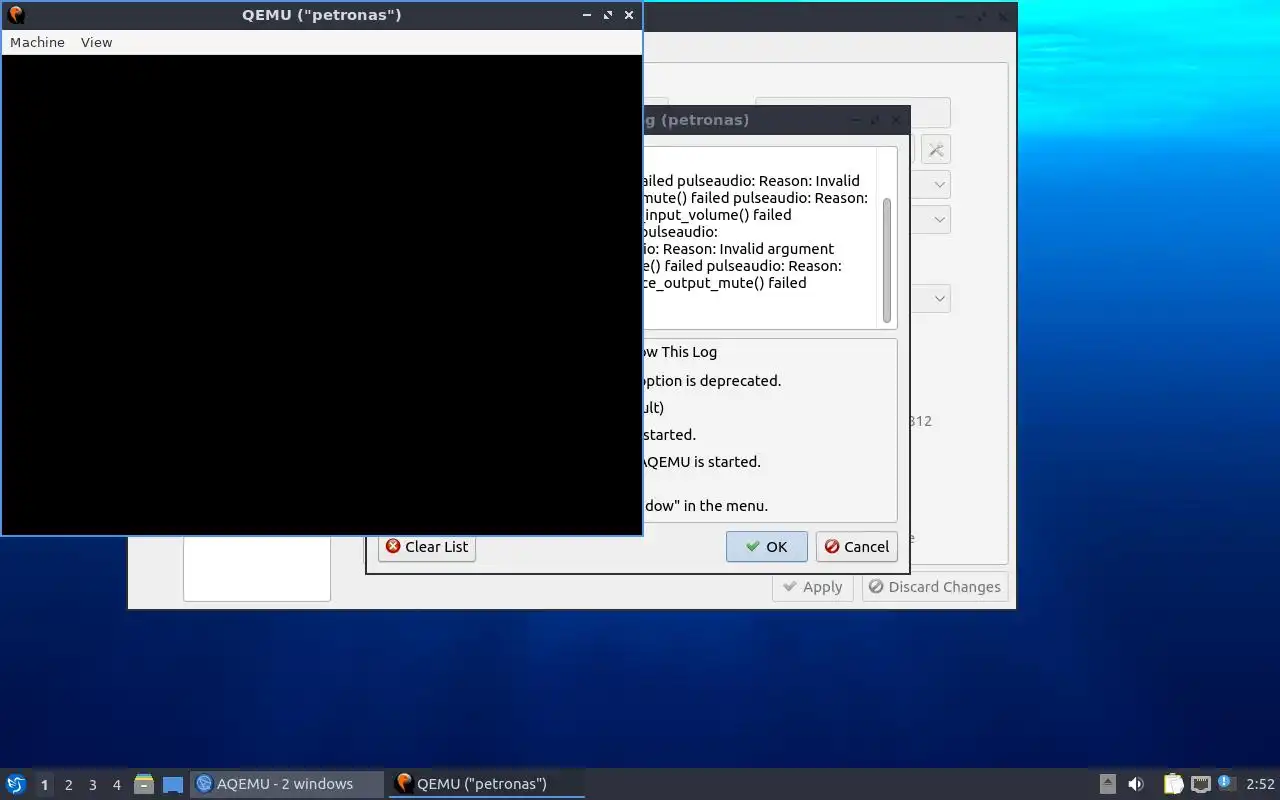Click Apply in the AQEMU window
Viewport: 1280px width, 800px height.
(x=813, y=586)
